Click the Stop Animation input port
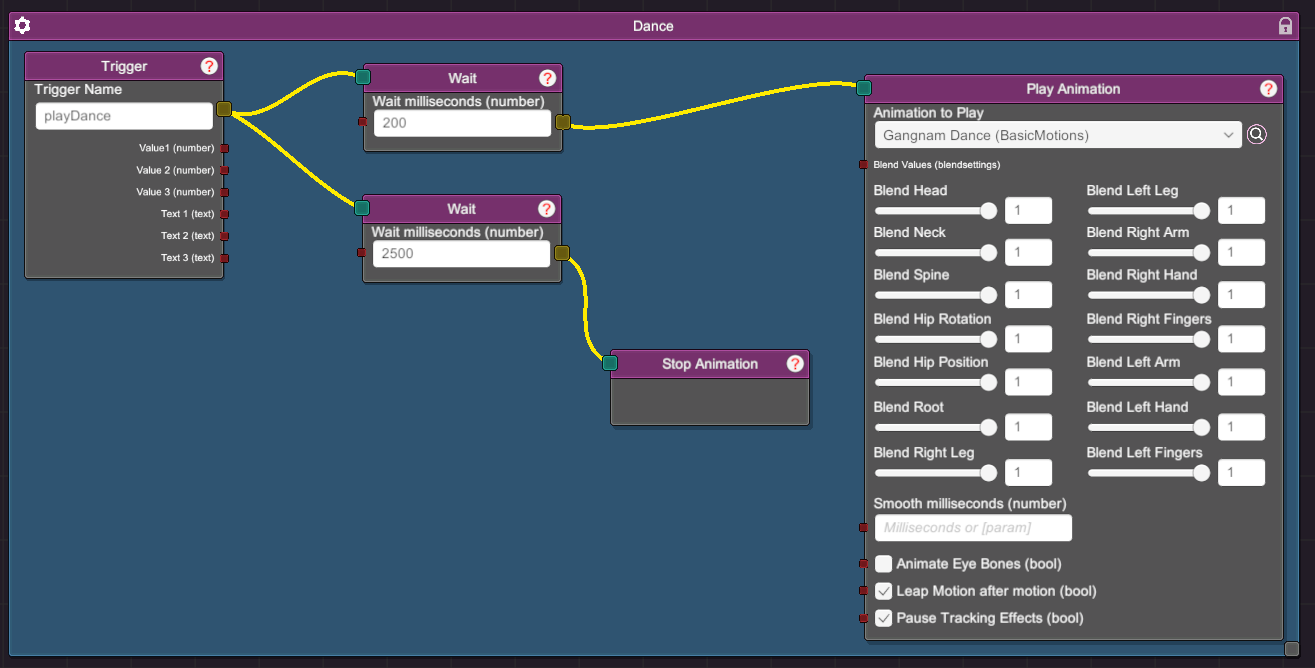The height and width of the screenshot is (668, 1315). 610,363
